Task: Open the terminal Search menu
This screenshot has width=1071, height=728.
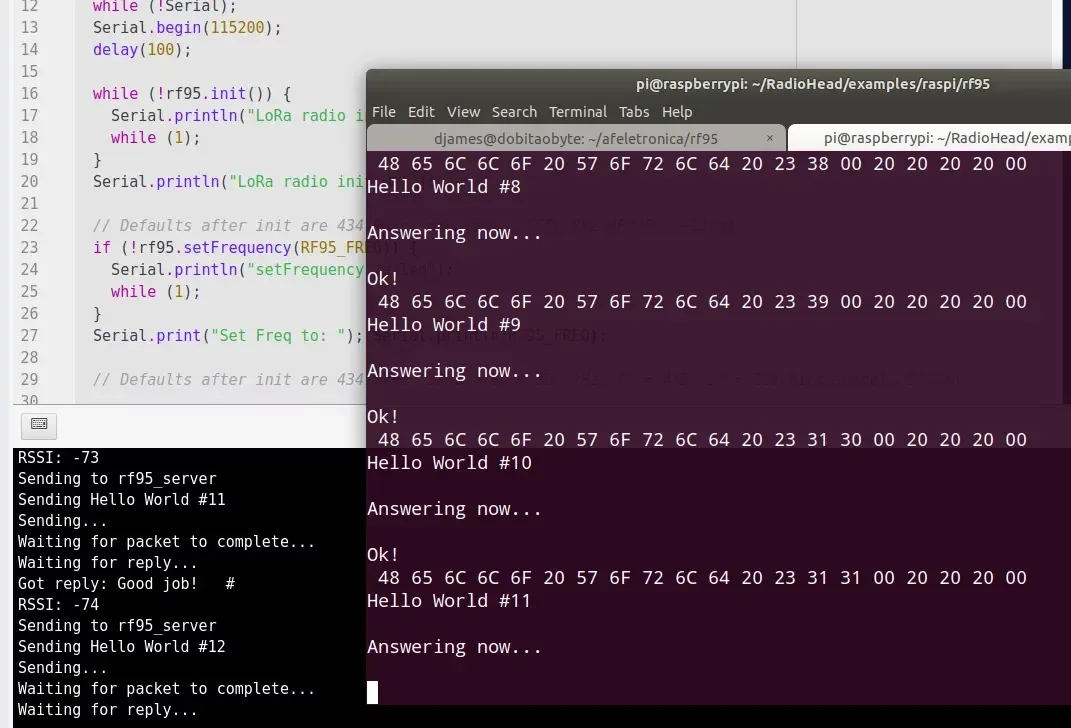Action: pyautogui.click(x=514, y=111)
